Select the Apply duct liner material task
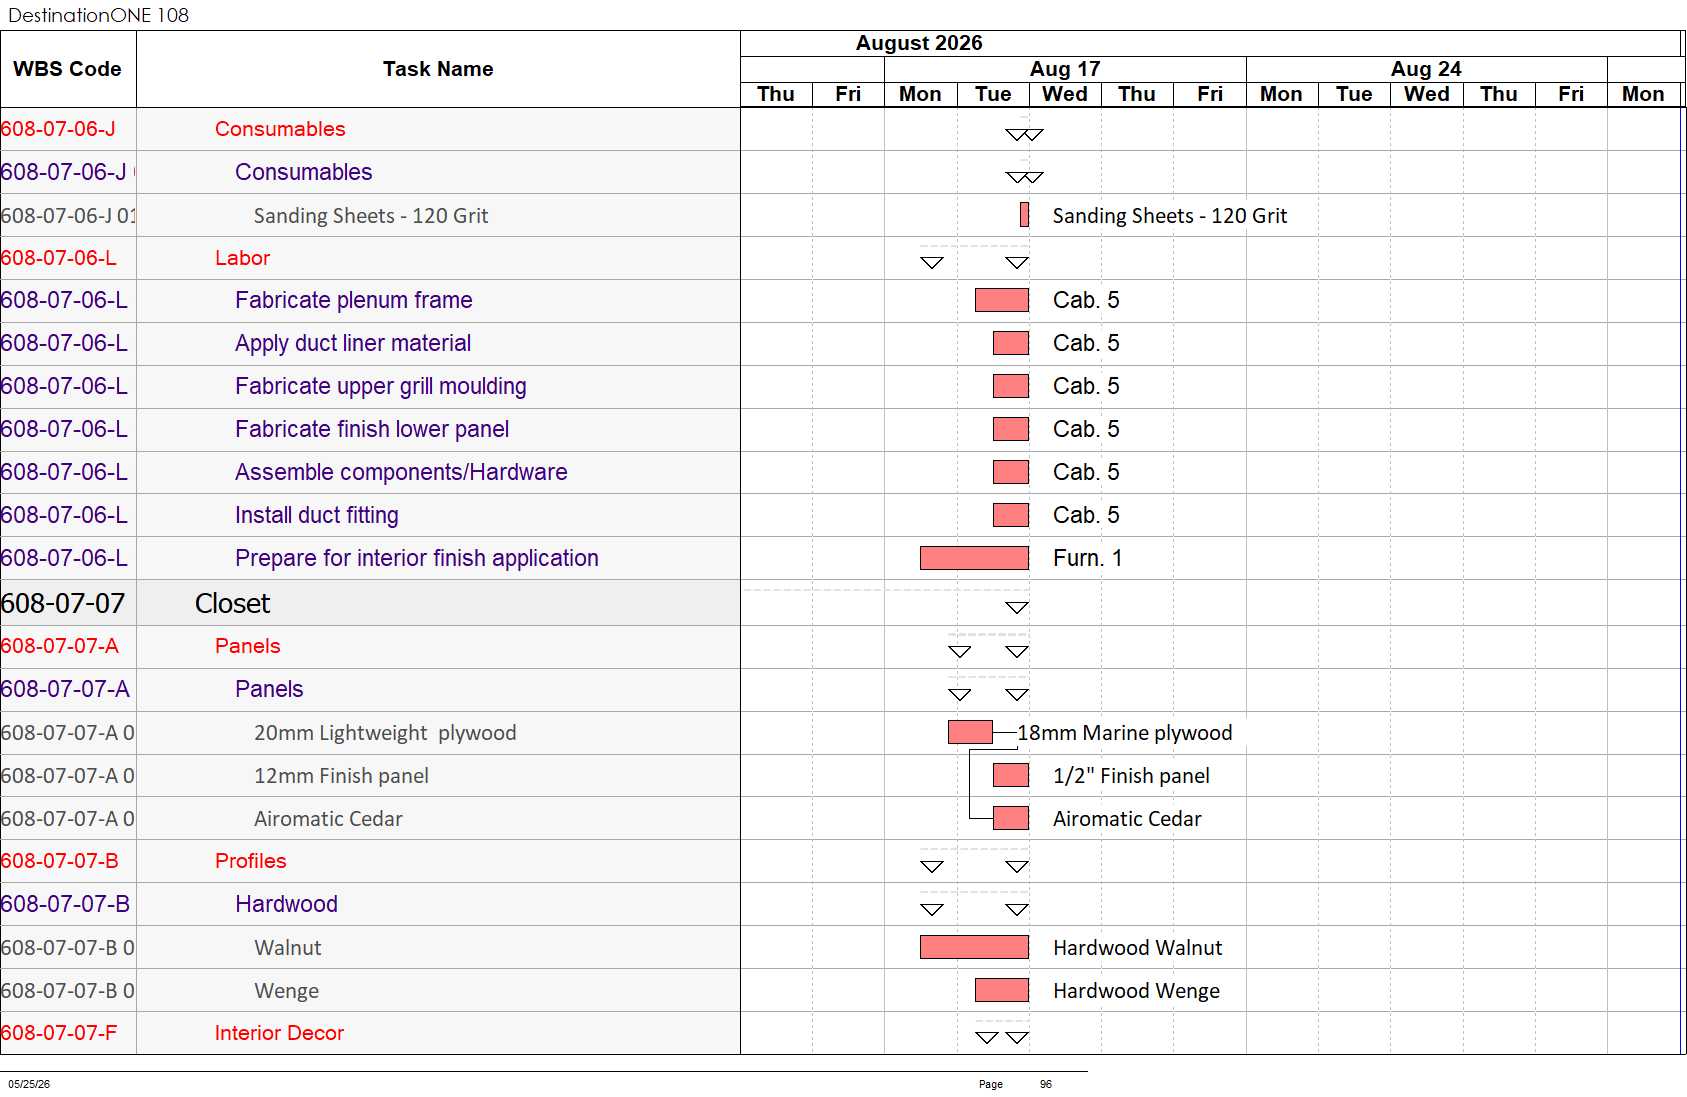Viewport: 1687px width, 1097px height. [x=352, y=343]
